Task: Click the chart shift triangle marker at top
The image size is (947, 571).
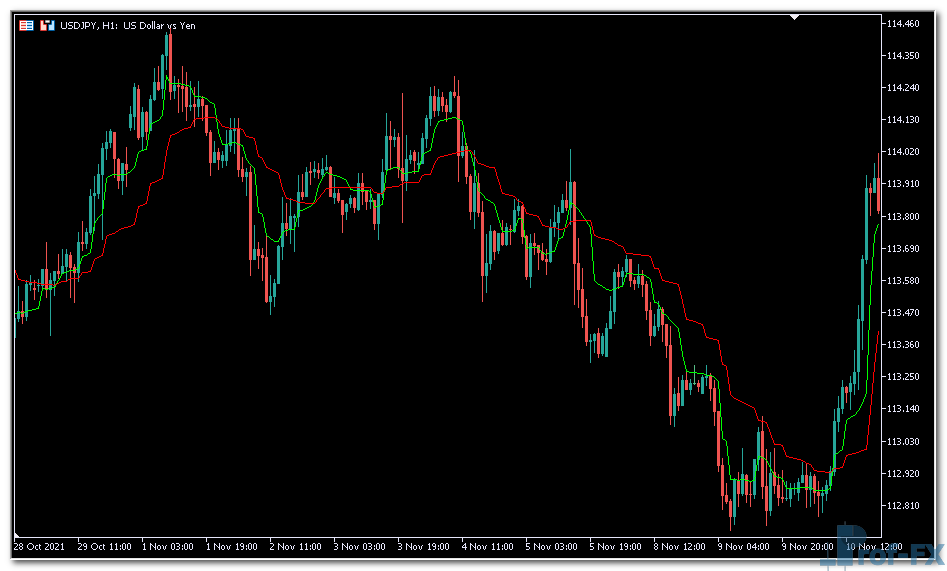Action: tap(795, 17)
